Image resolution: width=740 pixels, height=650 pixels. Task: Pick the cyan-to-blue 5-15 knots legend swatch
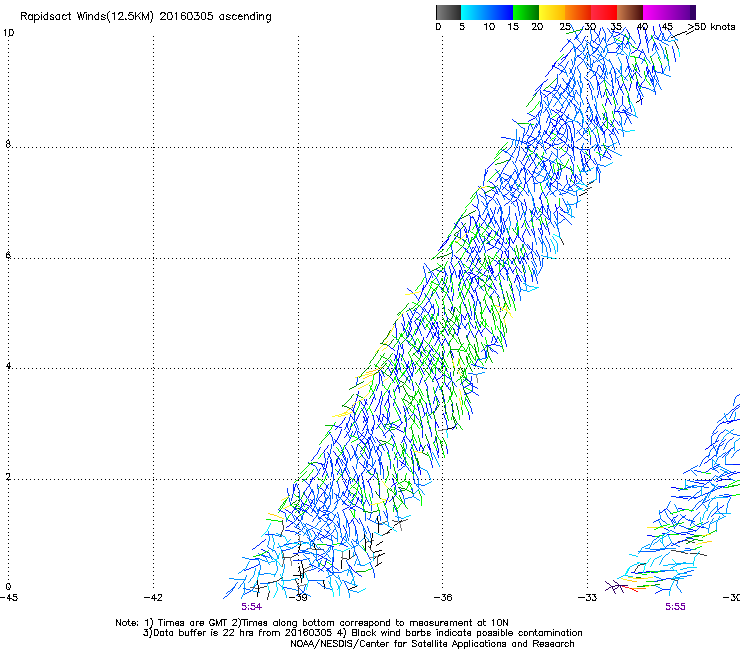(x=487, y=12)
